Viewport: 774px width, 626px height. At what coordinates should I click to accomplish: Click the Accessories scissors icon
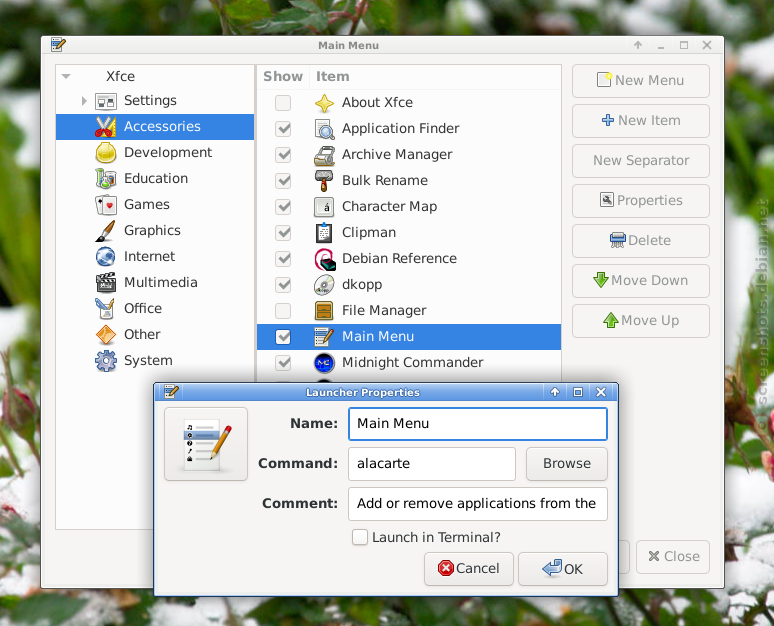click(106, 127)
